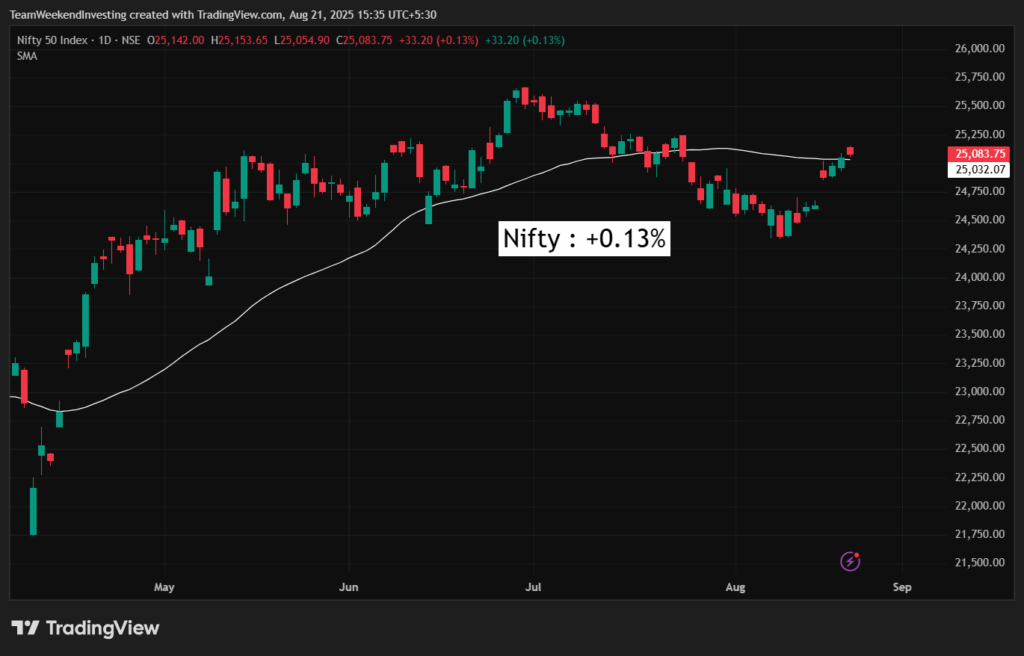Click the Jul label on time axis

click(x=534, y=587)
